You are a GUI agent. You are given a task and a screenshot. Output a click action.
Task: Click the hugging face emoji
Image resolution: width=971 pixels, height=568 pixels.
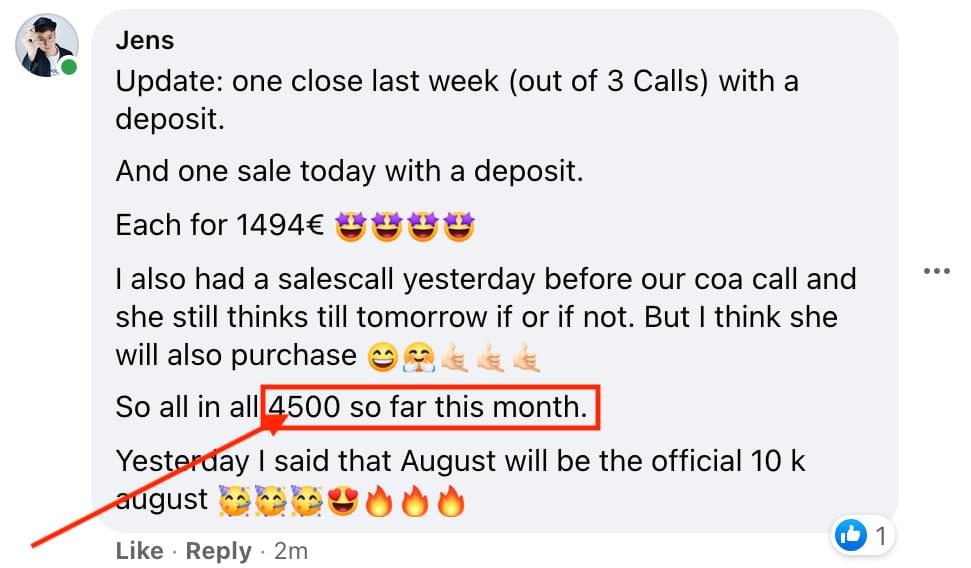point(416,355)
